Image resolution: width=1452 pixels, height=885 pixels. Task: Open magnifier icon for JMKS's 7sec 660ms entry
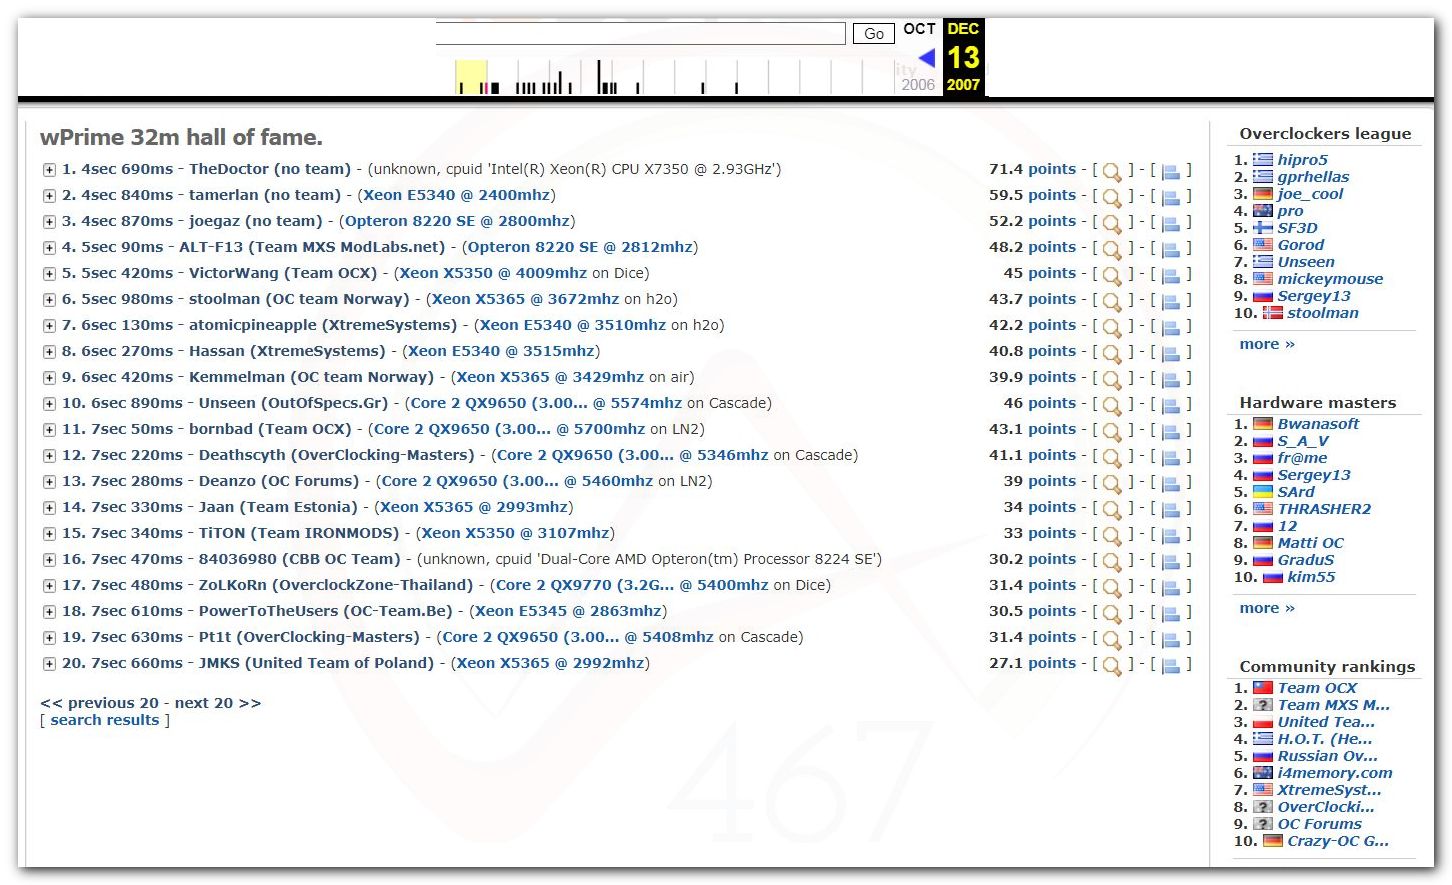click(1111, 665)
